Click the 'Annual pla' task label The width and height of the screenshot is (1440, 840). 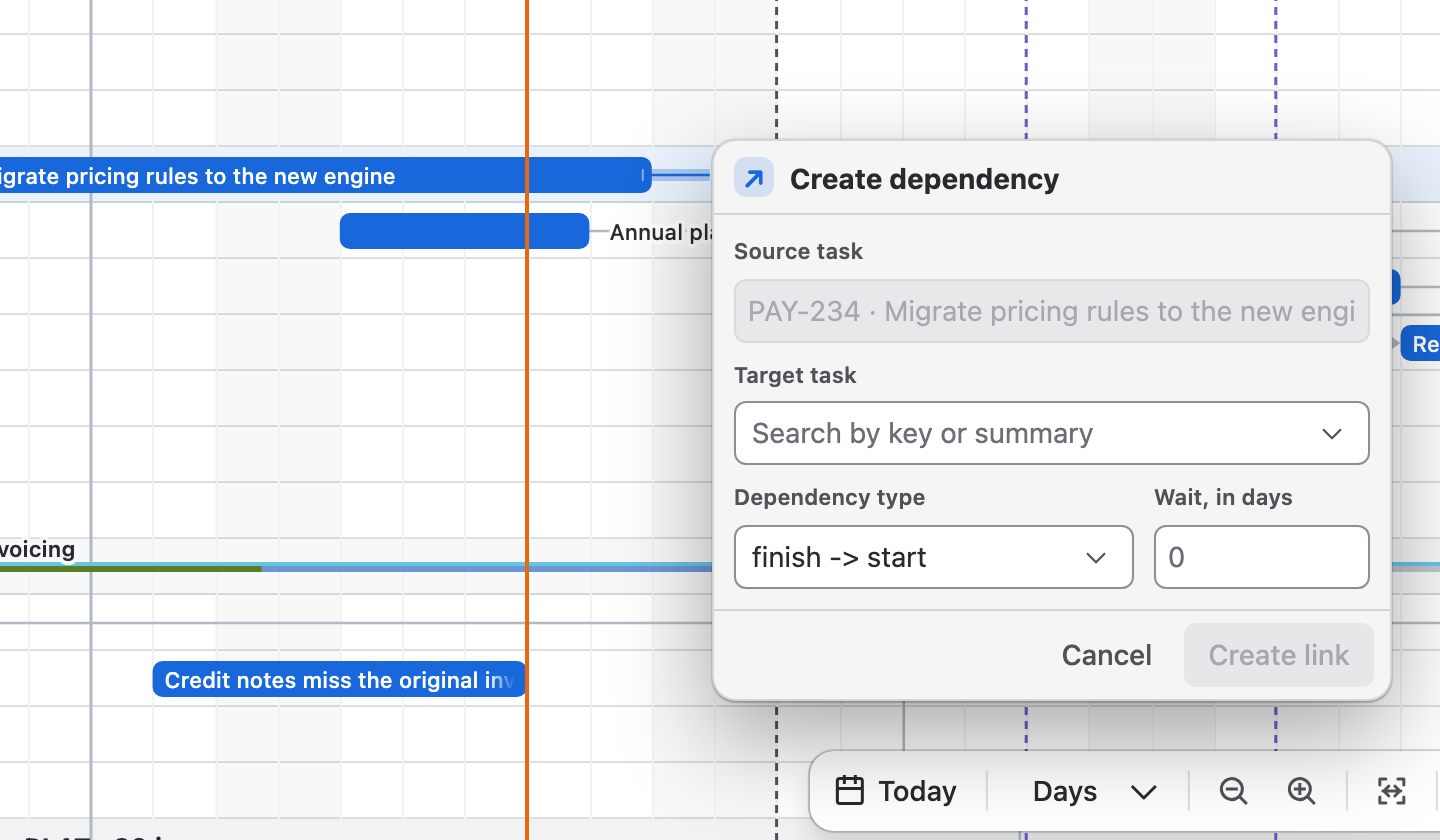click(x=661, y=232)
